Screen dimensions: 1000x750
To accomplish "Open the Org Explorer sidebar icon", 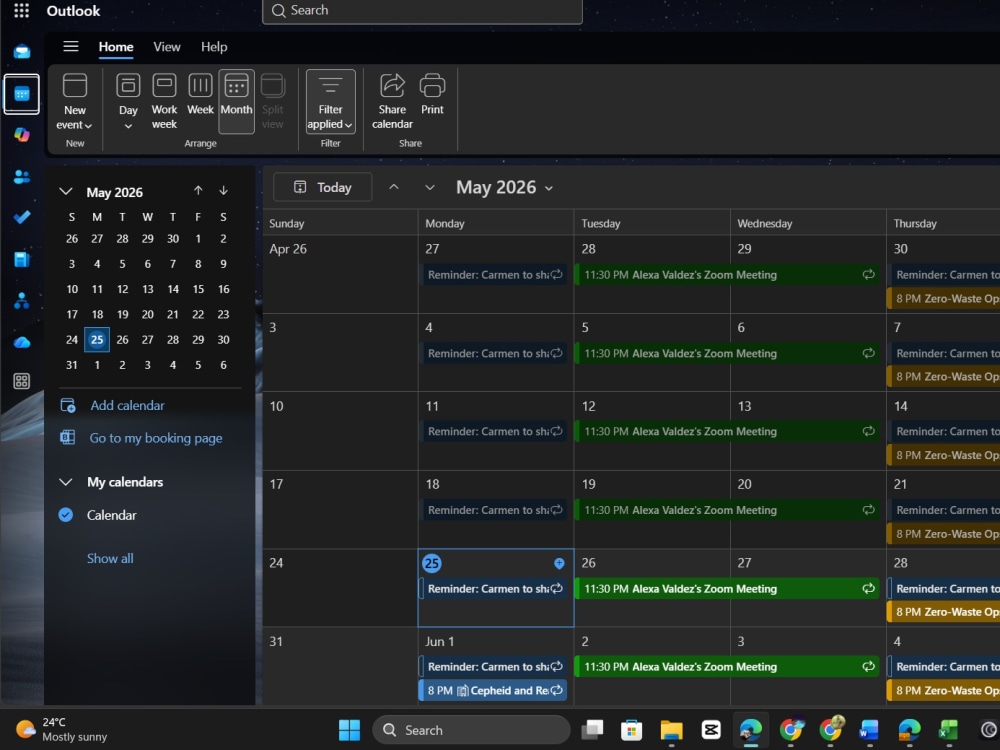I will [x=22, y=300].
